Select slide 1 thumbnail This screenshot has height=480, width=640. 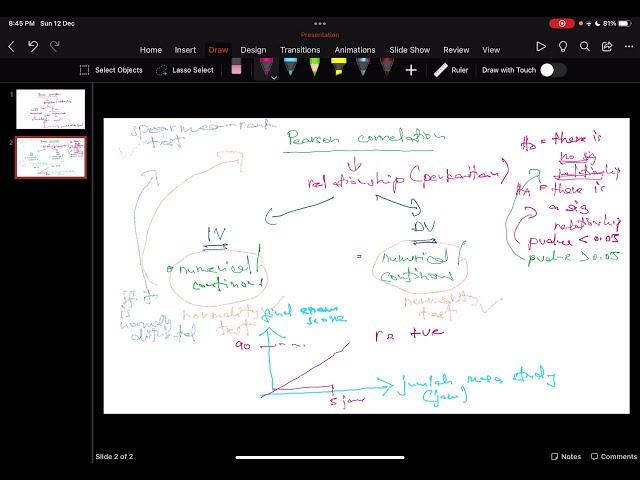51,109
